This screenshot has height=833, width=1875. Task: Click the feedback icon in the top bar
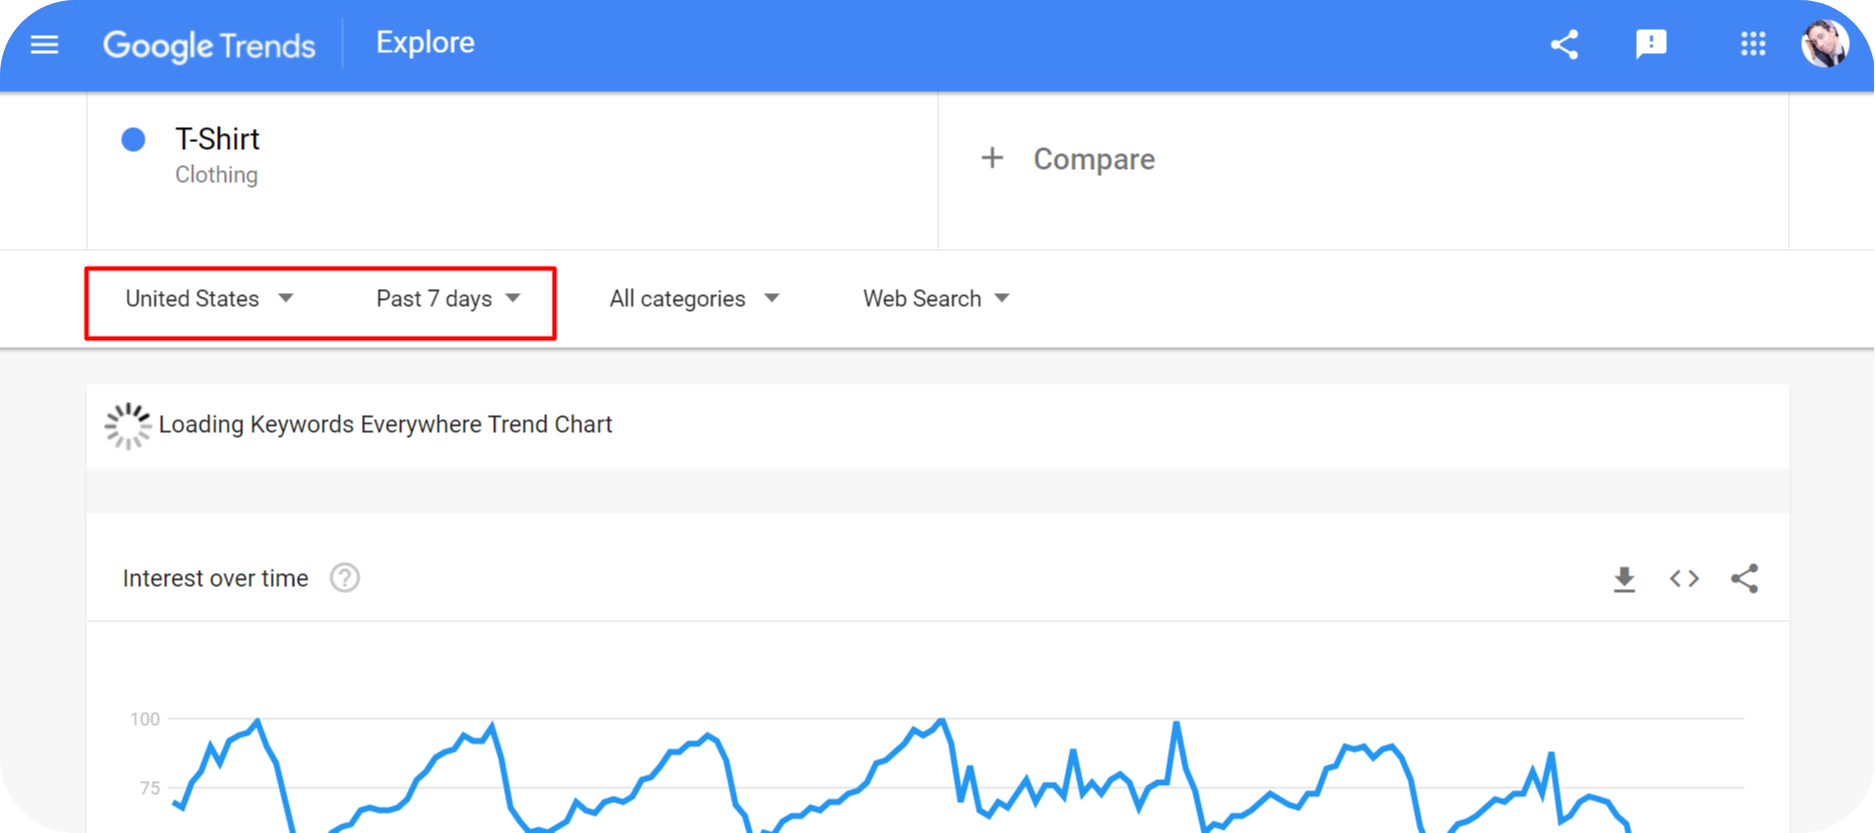(x=1651, y=44)
